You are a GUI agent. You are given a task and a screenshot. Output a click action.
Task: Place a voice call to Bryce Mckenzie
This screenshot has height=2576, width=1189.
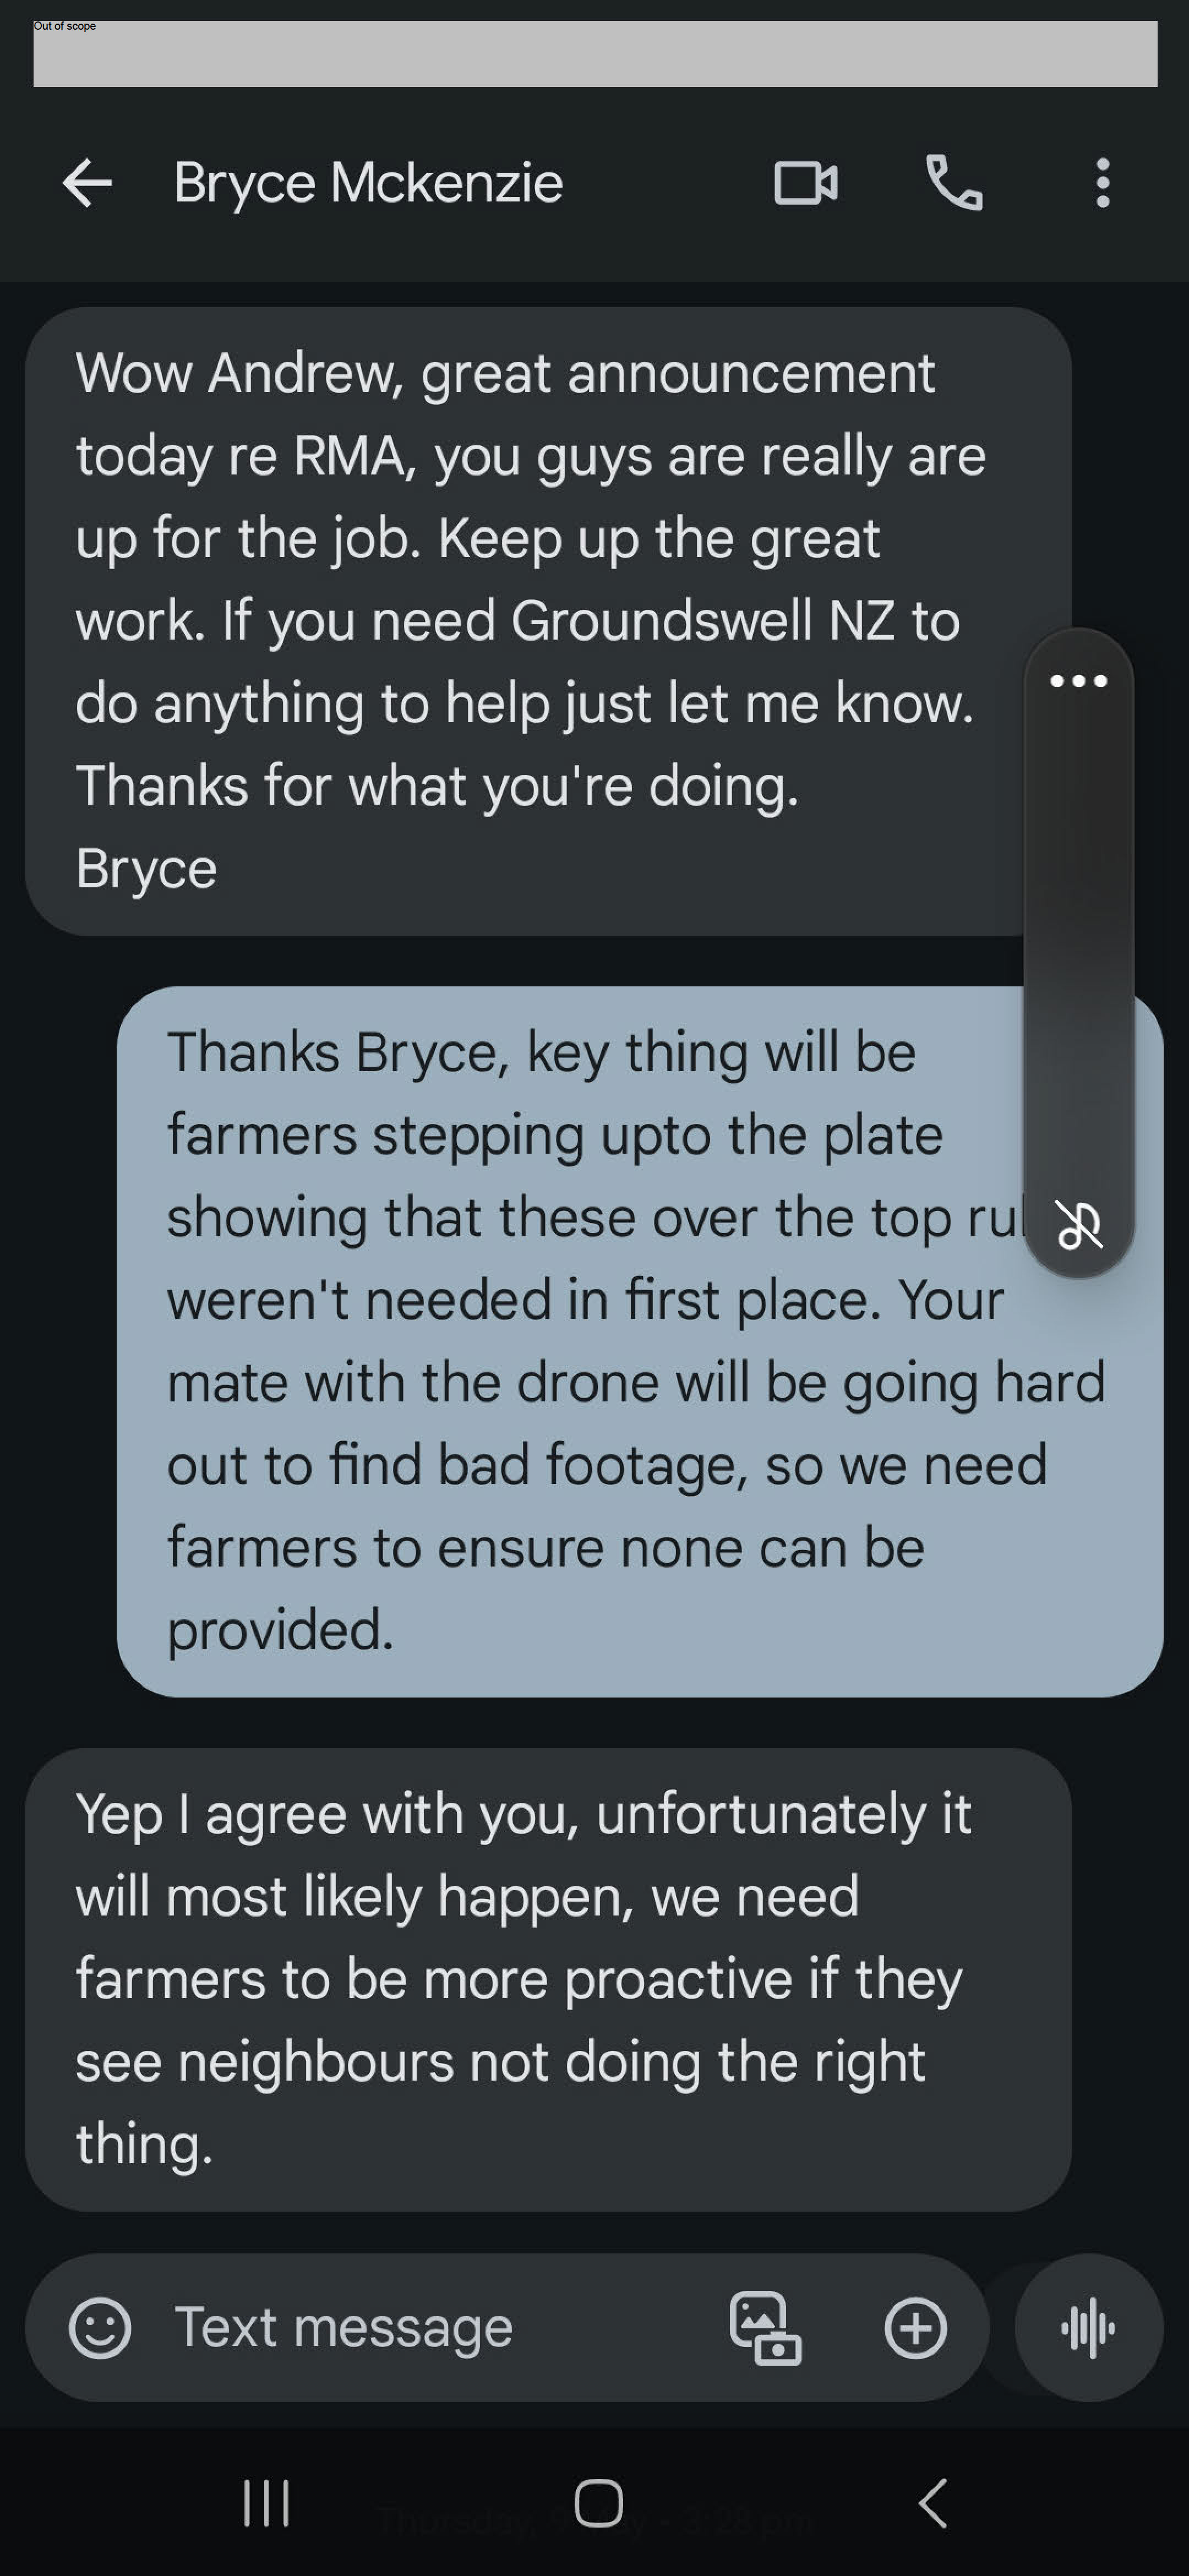954,183
